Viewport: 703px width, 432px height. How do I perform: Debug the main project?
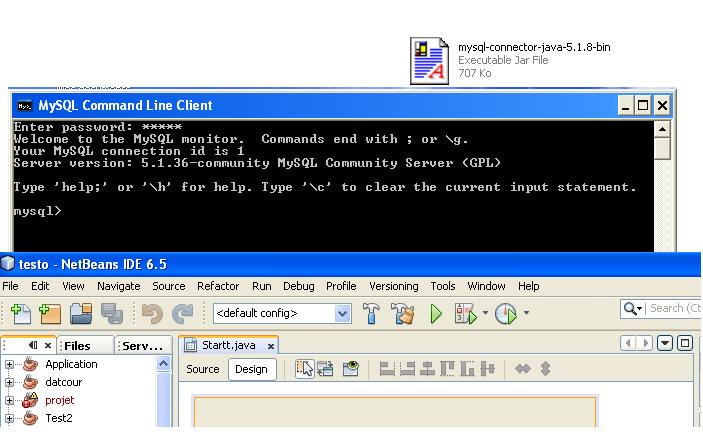click(x=465, y=313)
